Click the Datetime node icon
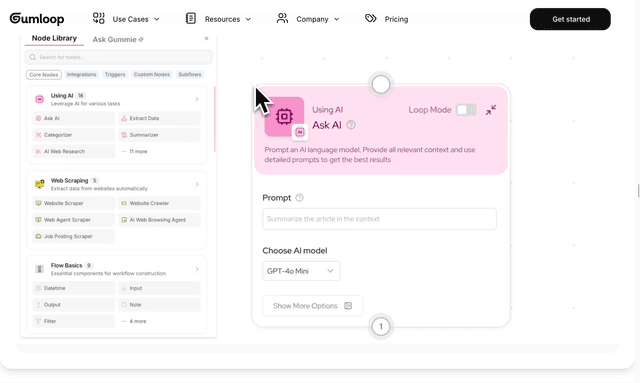The width and height of the screenshot is (640, 383). (x=38, y=288)
